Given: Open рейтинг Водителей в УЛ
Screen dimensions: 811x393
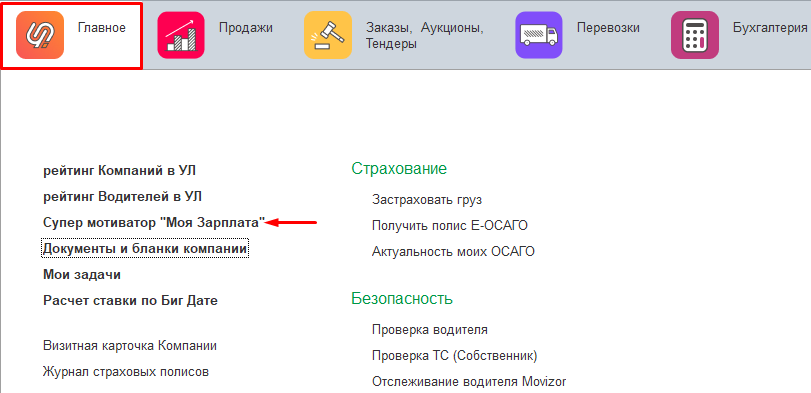Looking at the screenshot, I should click(x=123, y=196).
